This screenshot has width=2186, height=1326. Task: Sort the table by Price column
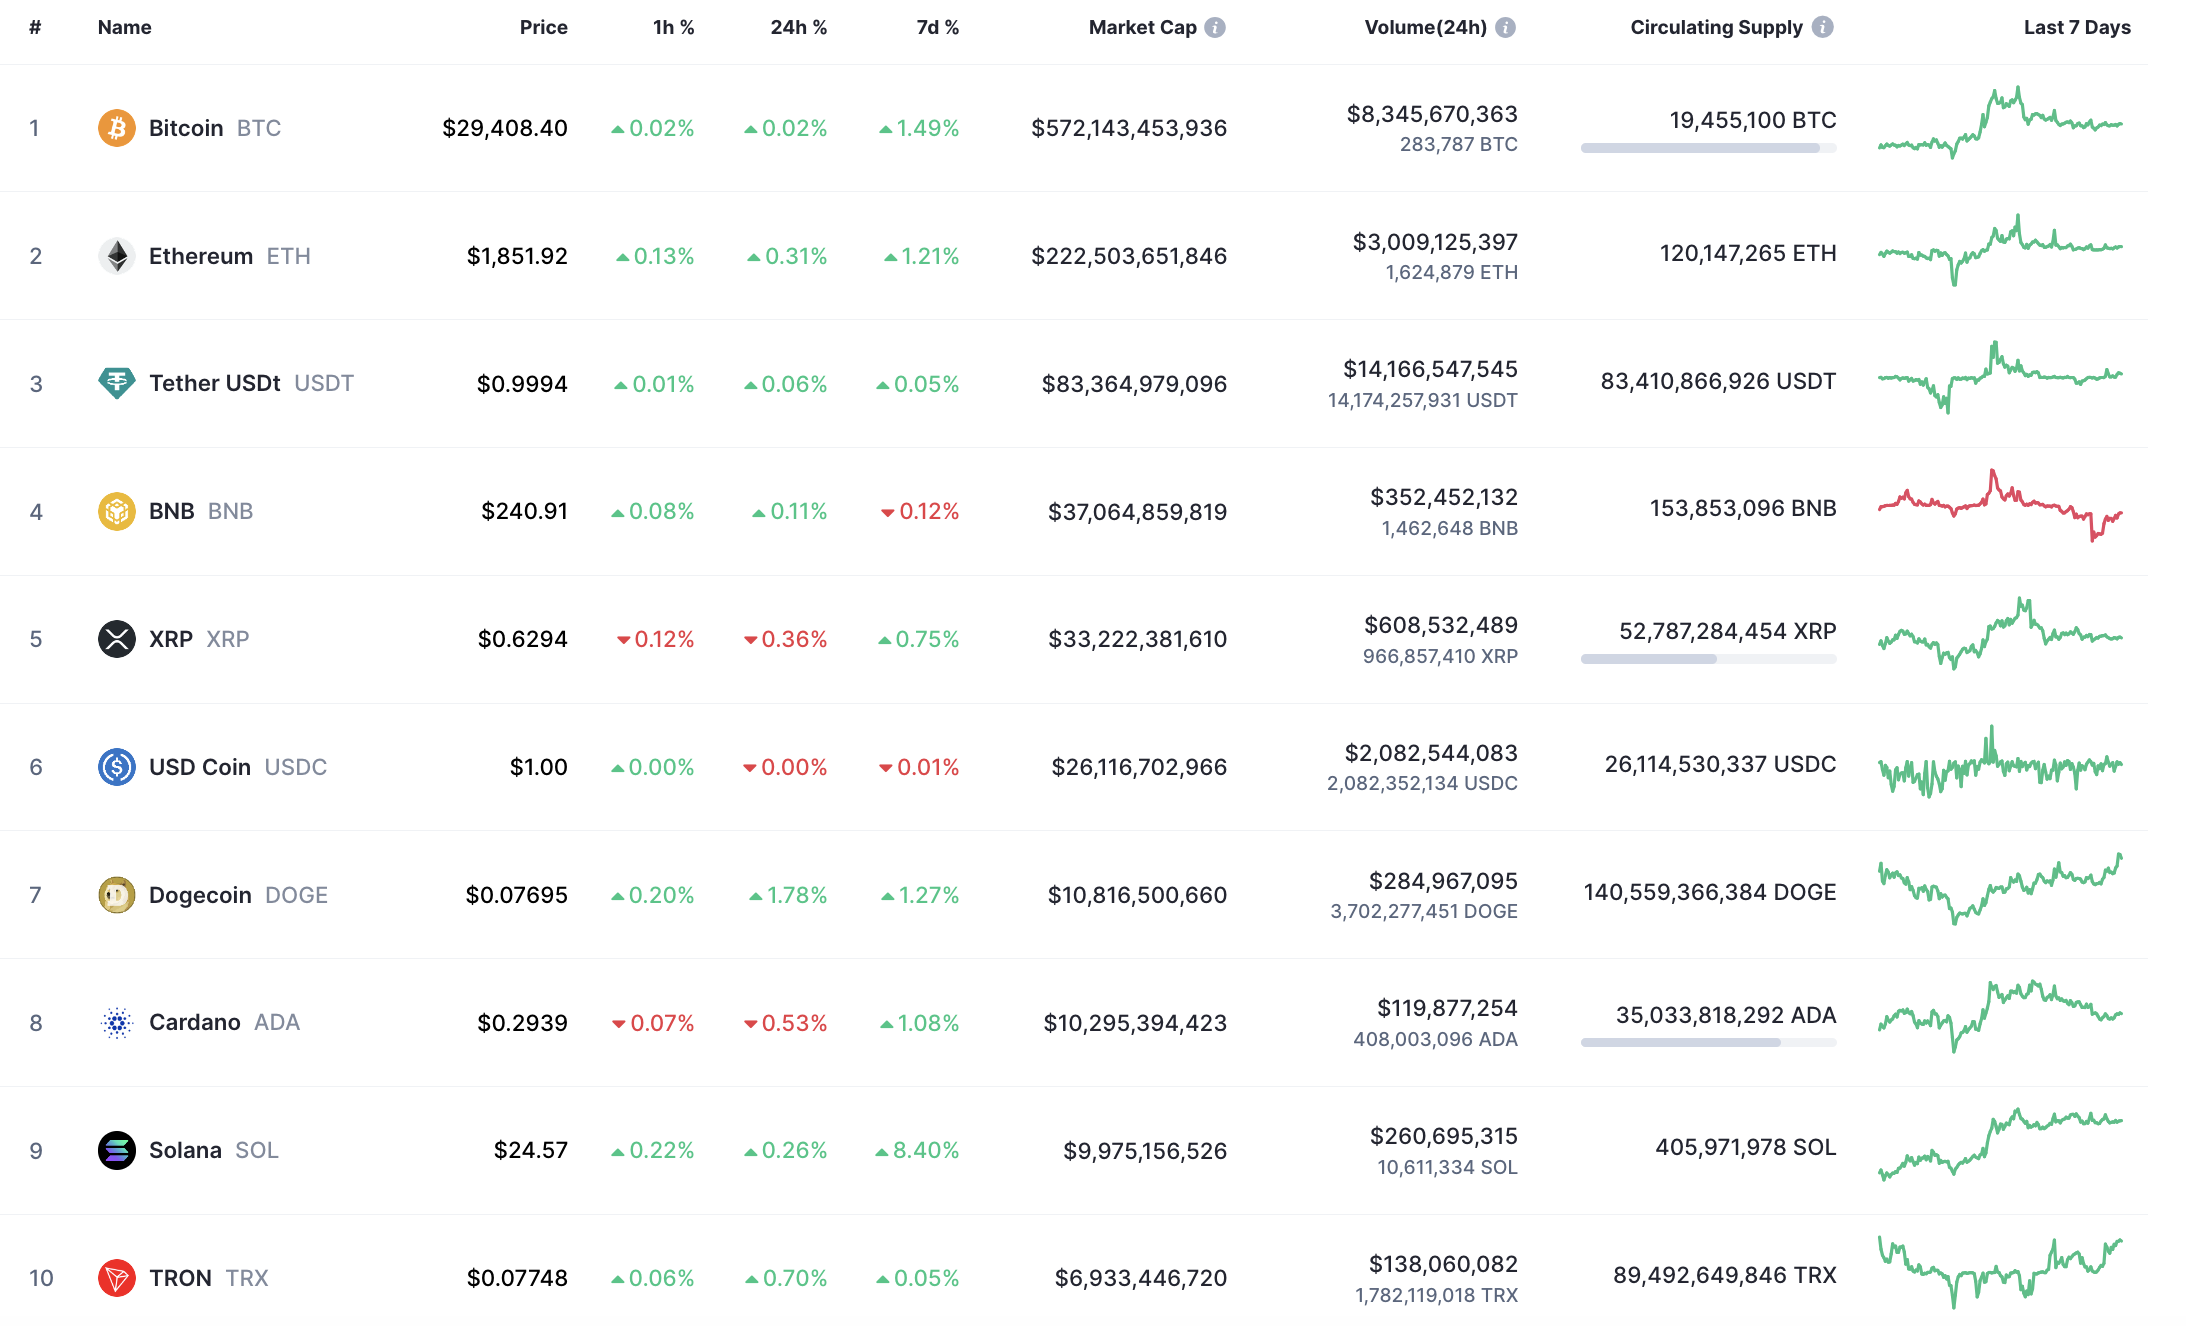pyautogui.click(x=543, y=27)
